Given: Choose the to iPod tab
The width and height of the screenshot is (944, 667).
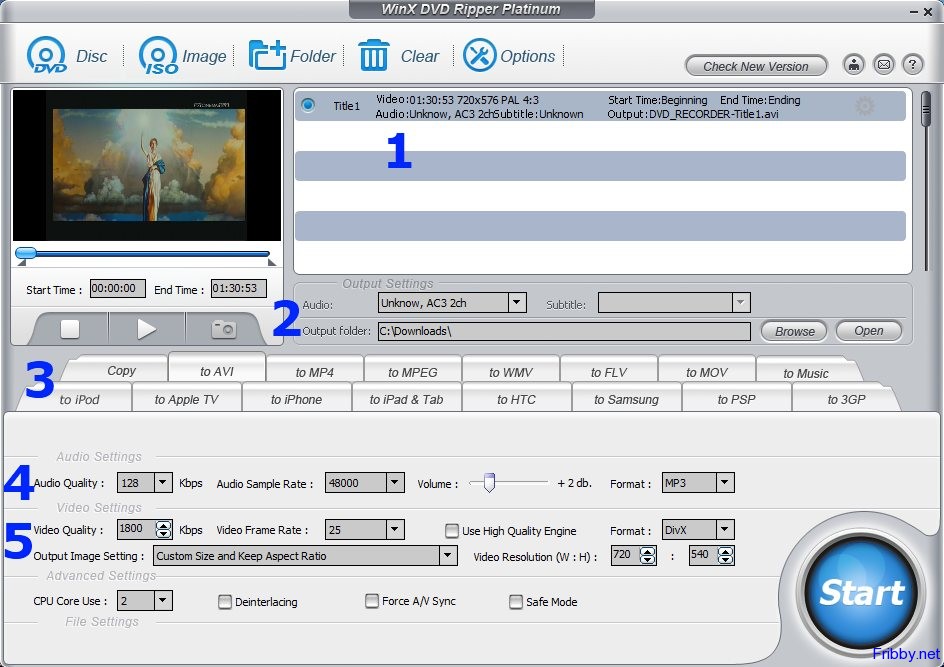Looking at the screenshot, I should tap(79, 399).
